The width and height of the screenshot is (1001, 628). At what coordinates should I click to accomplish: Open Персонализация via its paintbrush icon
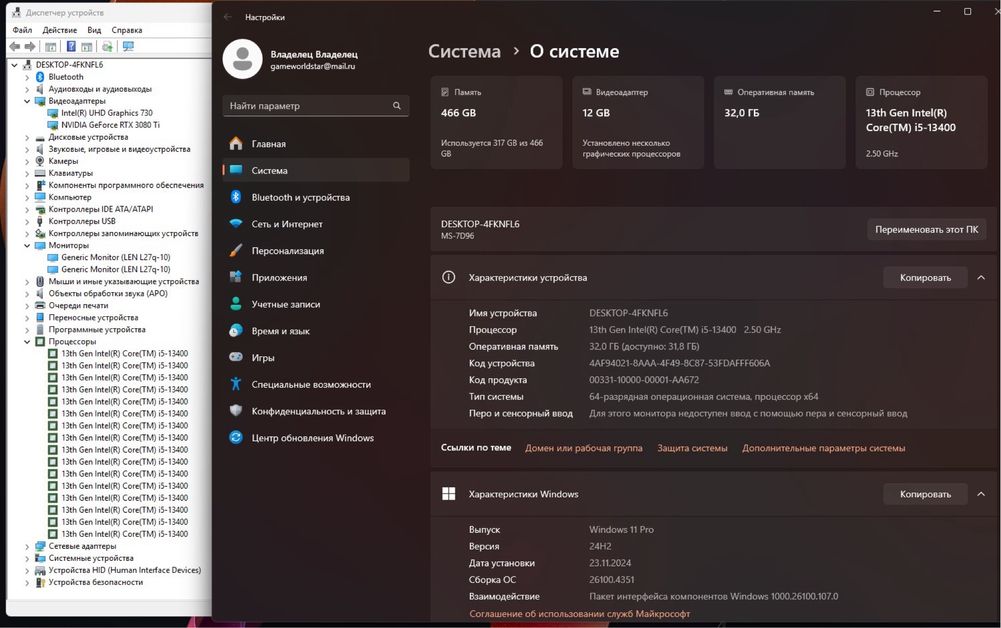236,251
